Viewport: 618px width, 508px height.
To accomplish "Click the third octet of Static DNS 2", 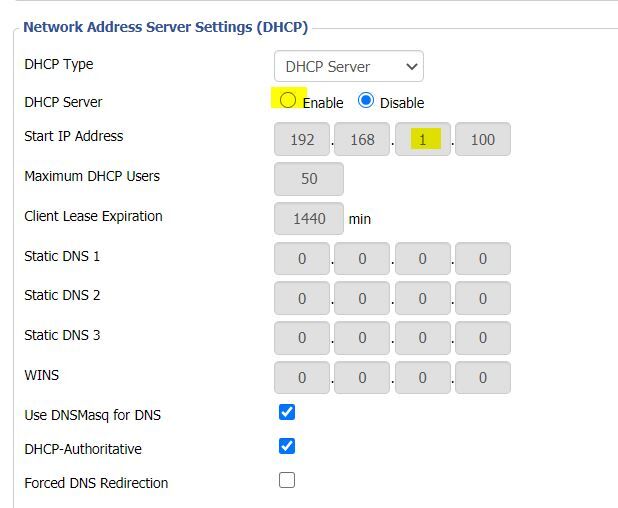I will [423, 298].
